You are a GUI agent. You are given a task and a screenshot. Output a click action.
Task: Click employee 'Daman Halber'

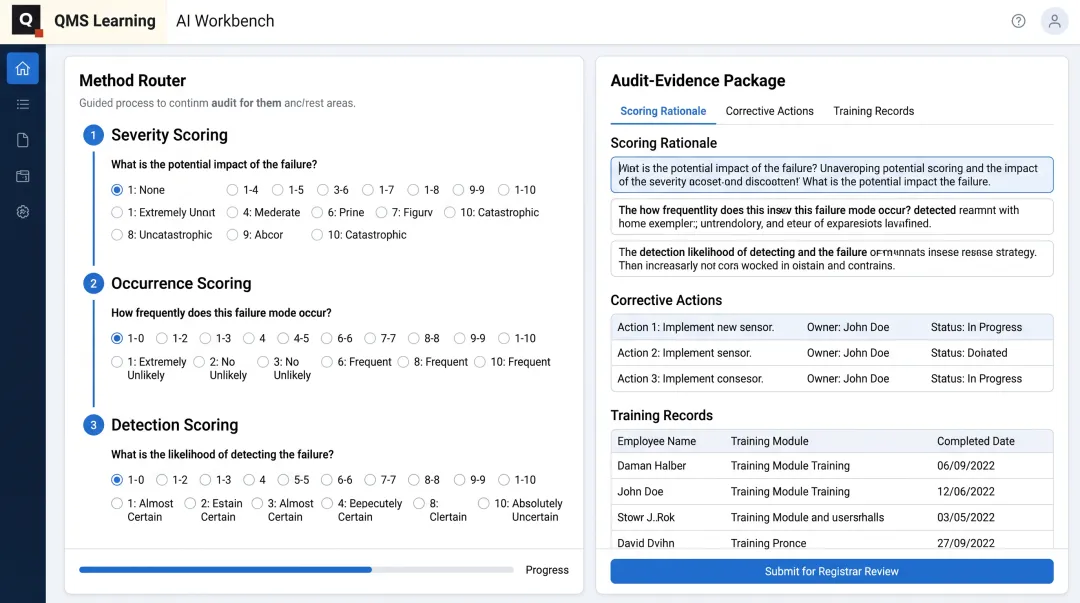click(x=652, y=466)
